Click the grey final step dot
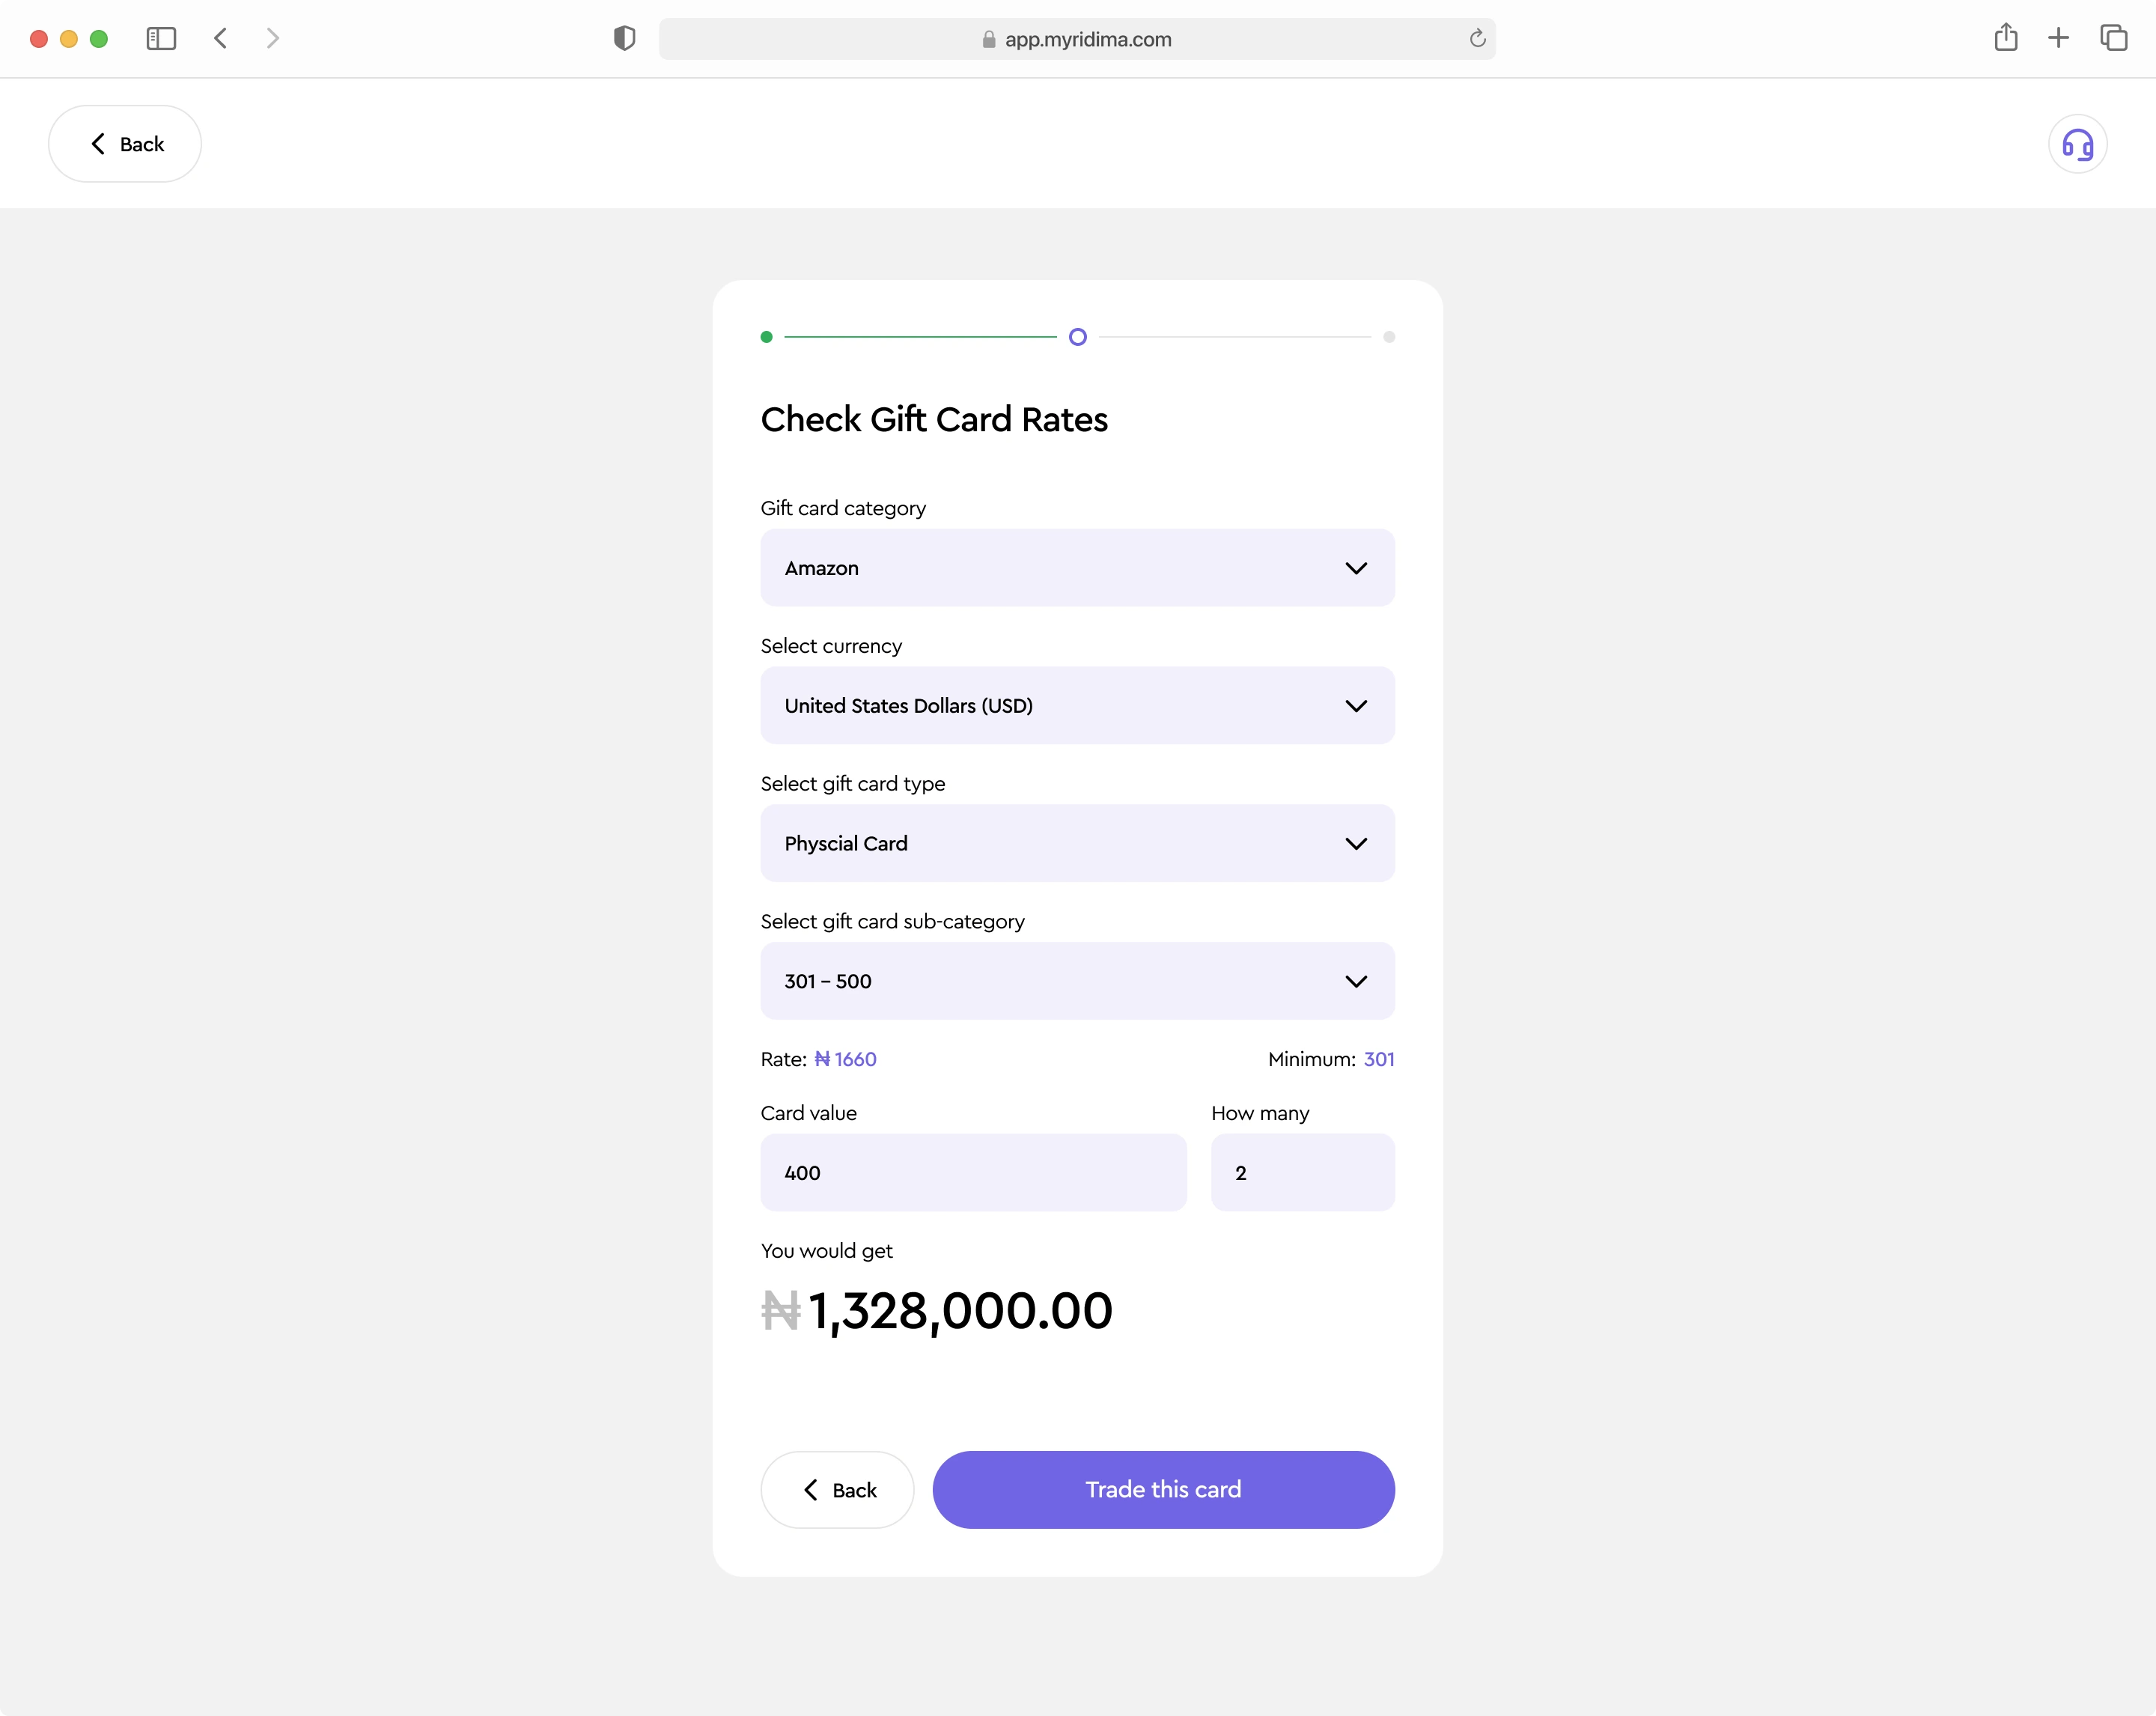2156x1716 pixels. [x=1389, y=337]
